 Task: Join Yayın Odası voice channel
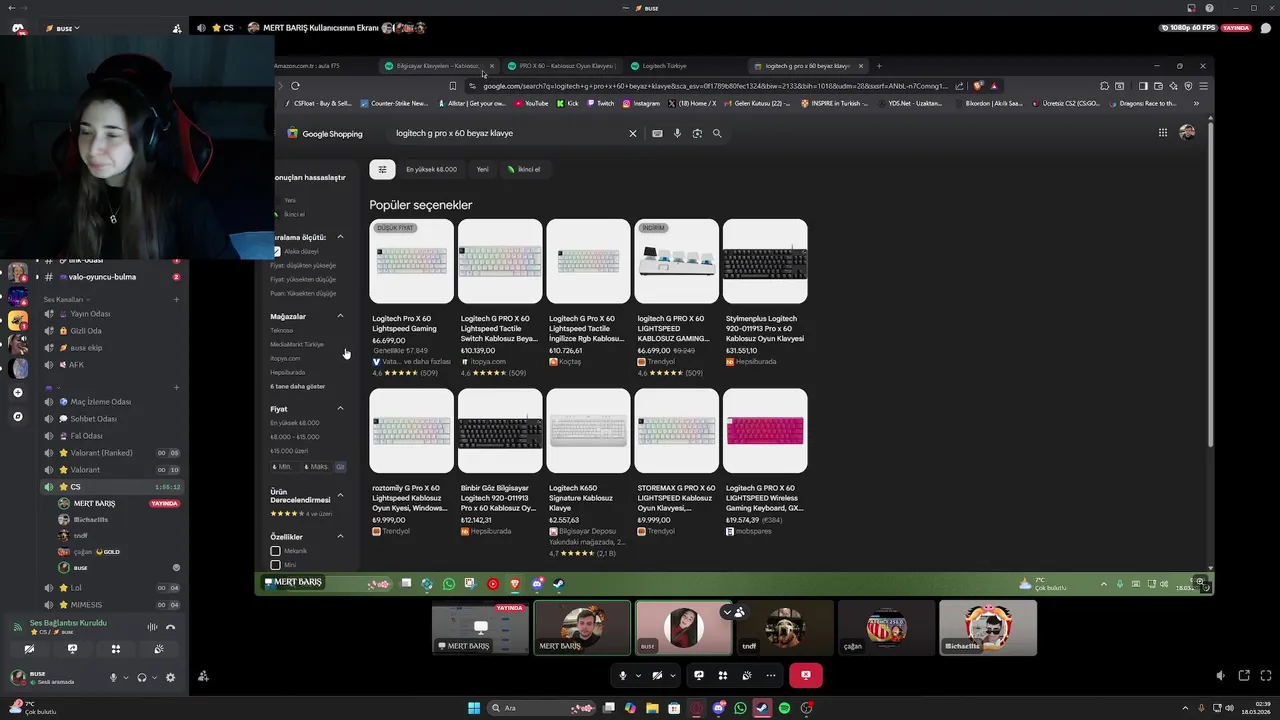tap(110, 313)
